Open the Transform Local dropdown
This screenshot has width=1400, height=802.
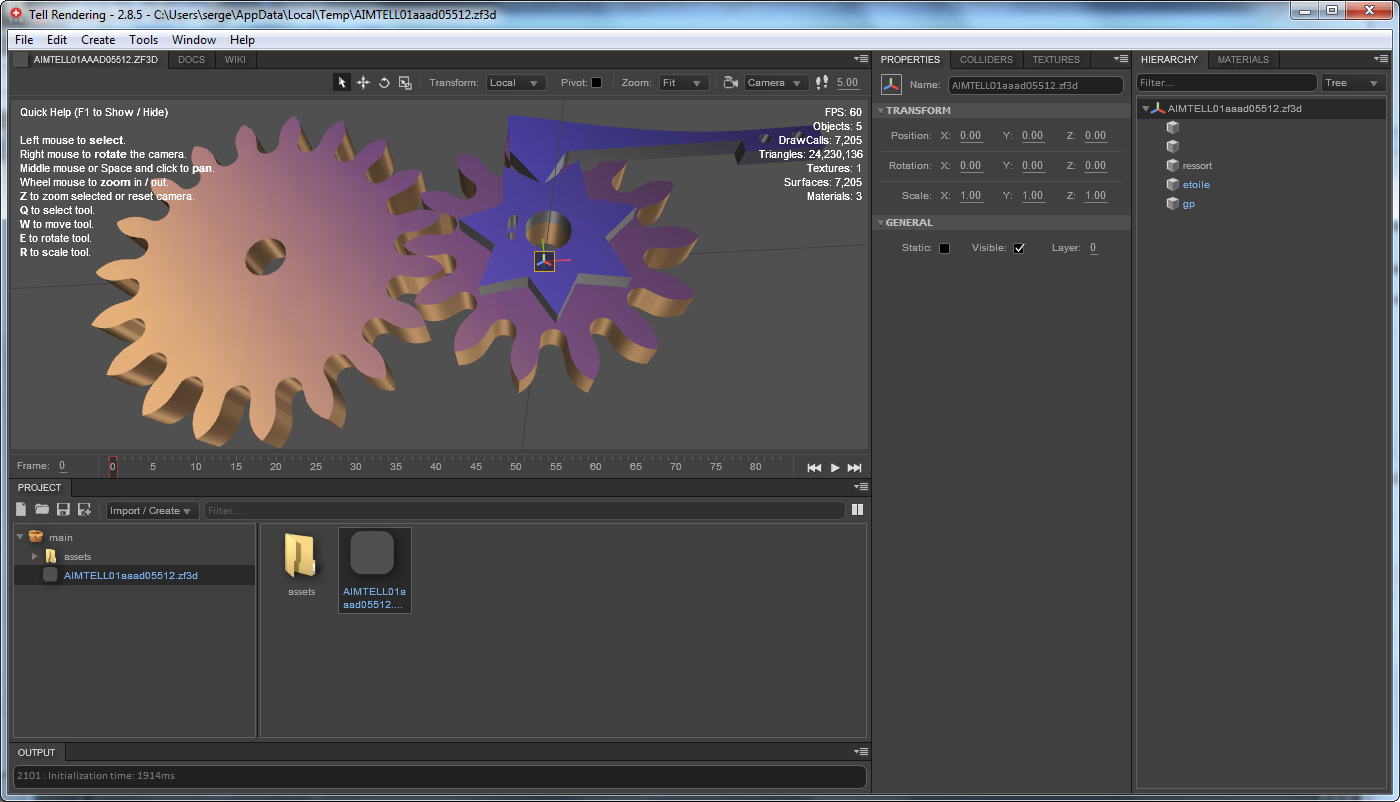pyautogui.click(x=516, y=83)
